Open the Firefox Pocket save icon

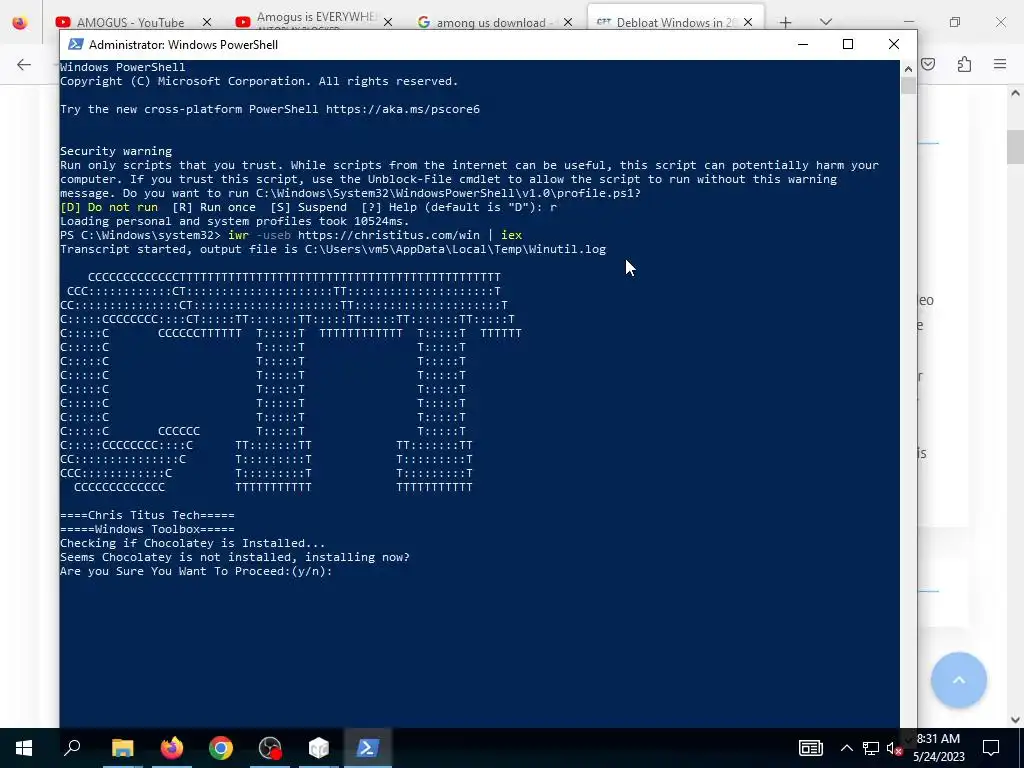928,64
